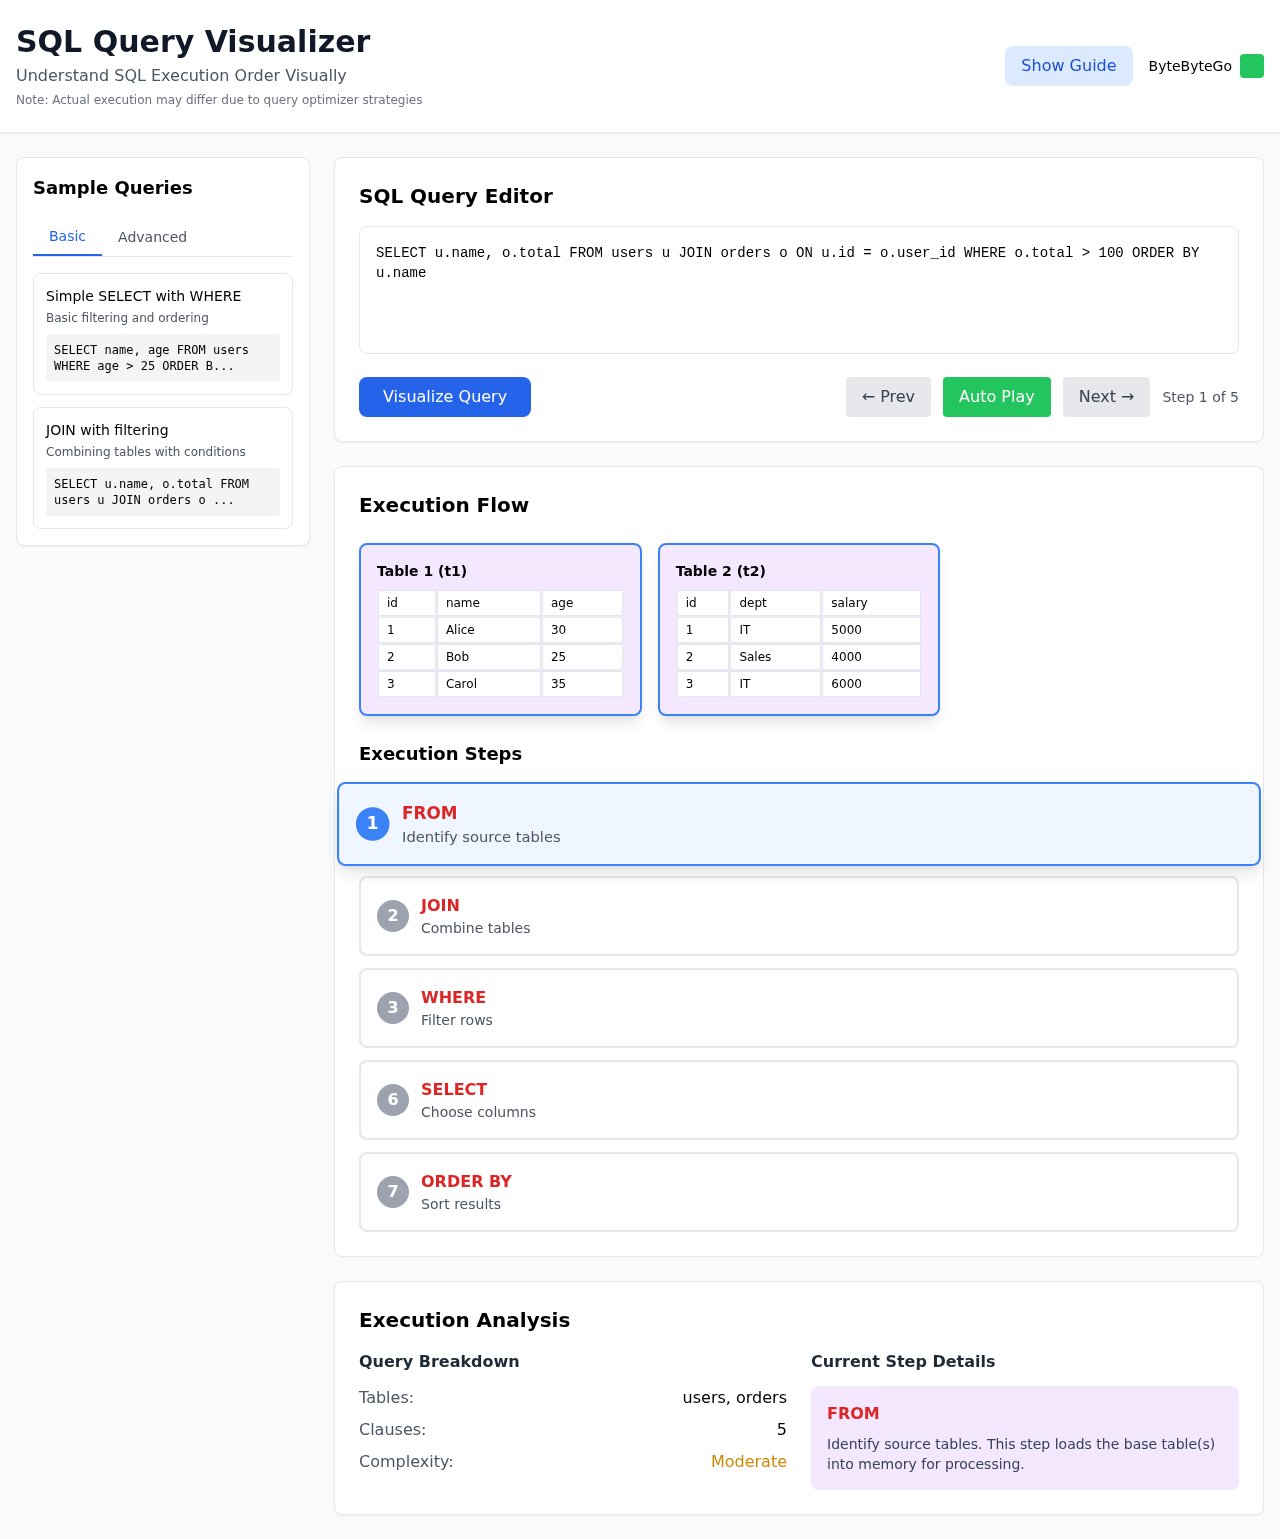The image size is (1280, 1539).
Task: Select the JOIN with filtering sample query
Action: click(x=162, y=467)
